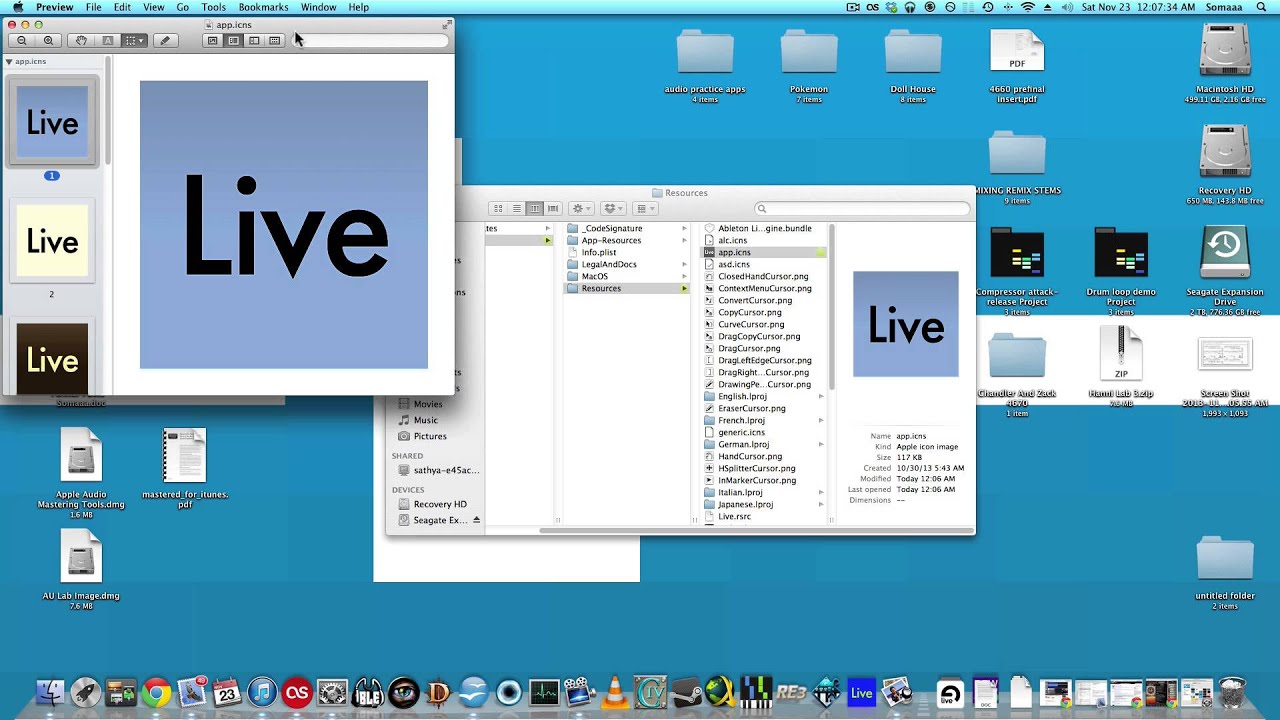The height and width of the screenshot is (720, 1280).
Task: Select the dark brown Live thumbnail
Action: point(52,358)
